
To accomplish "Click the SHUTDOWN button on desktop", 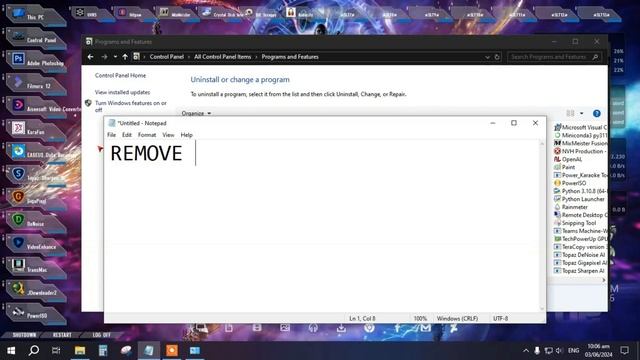I will 24,335.
